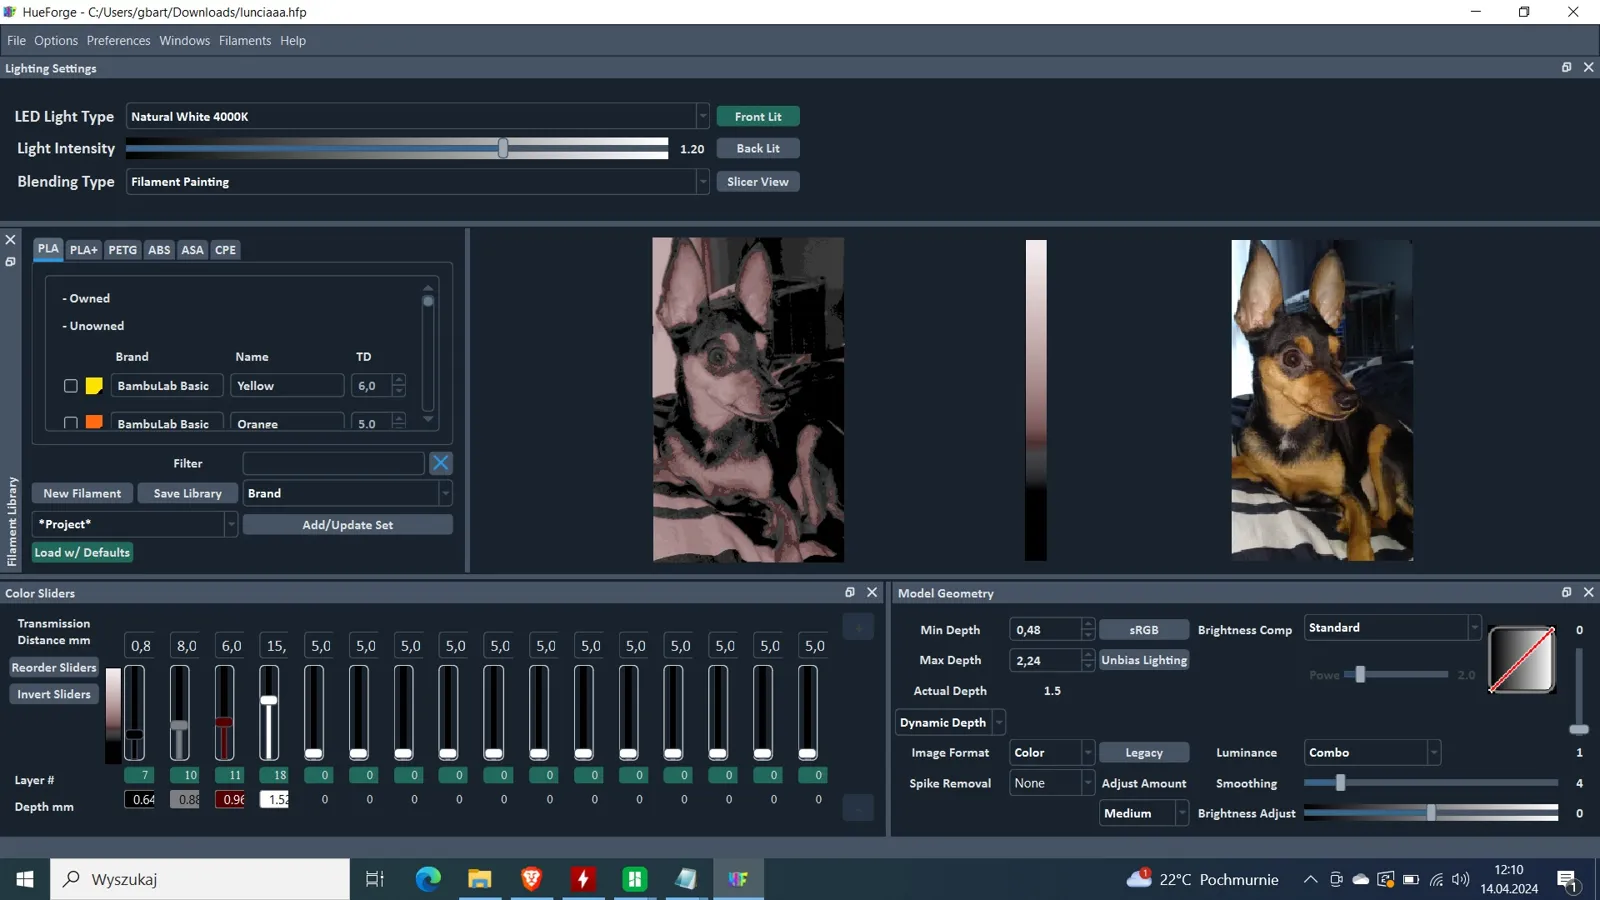
Task: Open the Dynamic Depth dropdown
Action: [x=950, y=722]
